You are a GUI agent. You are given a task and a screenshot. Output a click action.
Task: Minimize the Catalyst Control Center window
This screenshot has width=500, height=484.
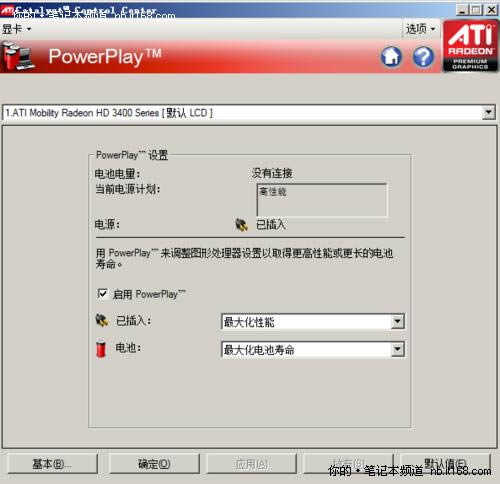tap(462, 10)
